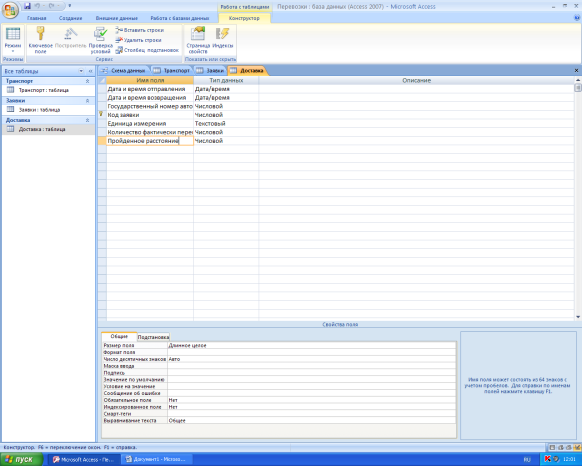Switch to the Транспорт document tab
This screenshot has height=466, width=582.
[x=172, y=70]
